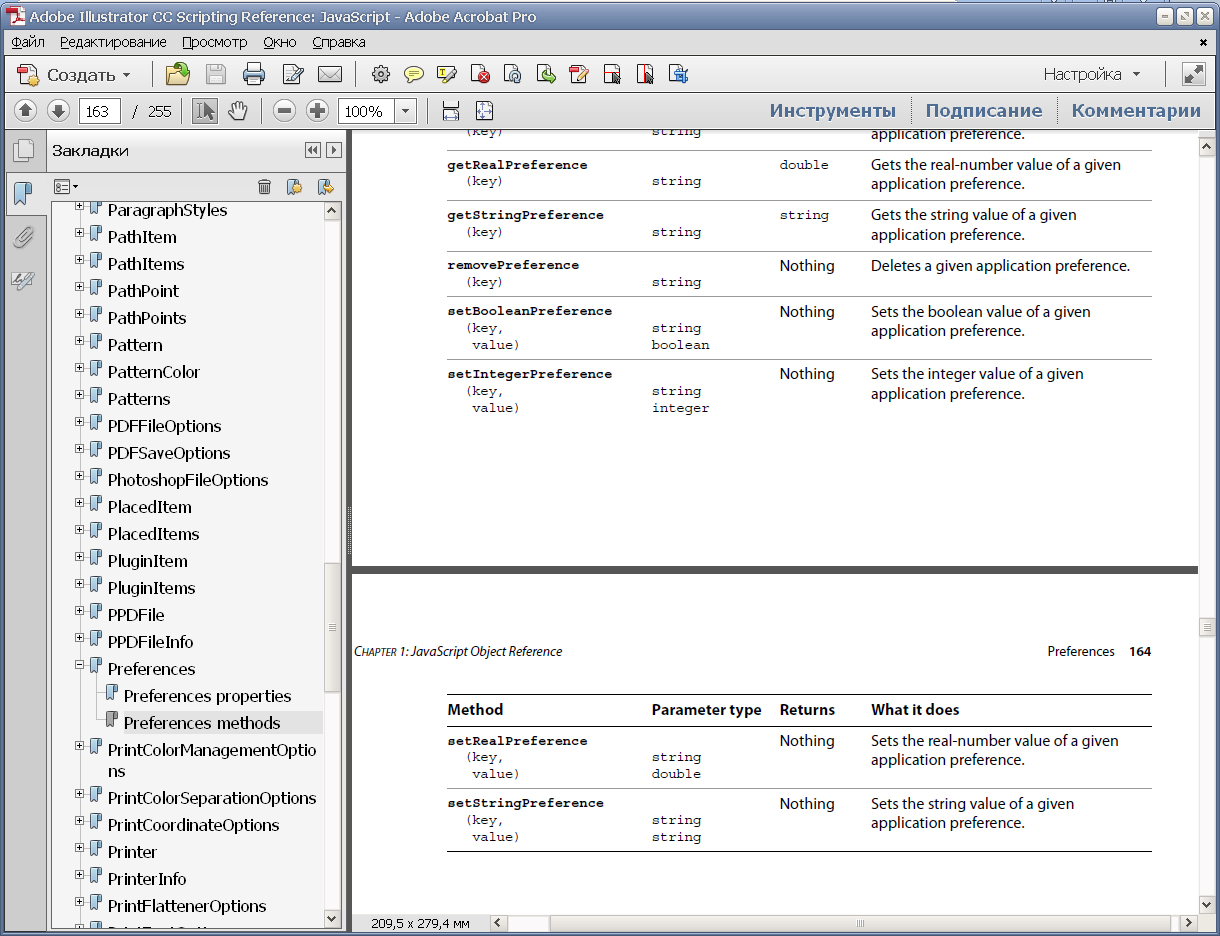Zoom in with the plus button

click(x=317, y=111)
